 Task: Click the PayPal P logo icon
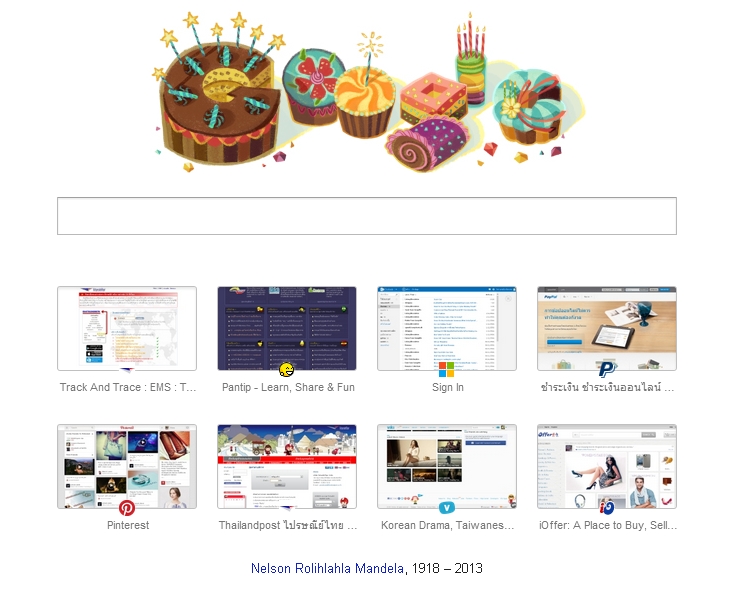click(x=607, y=369)
